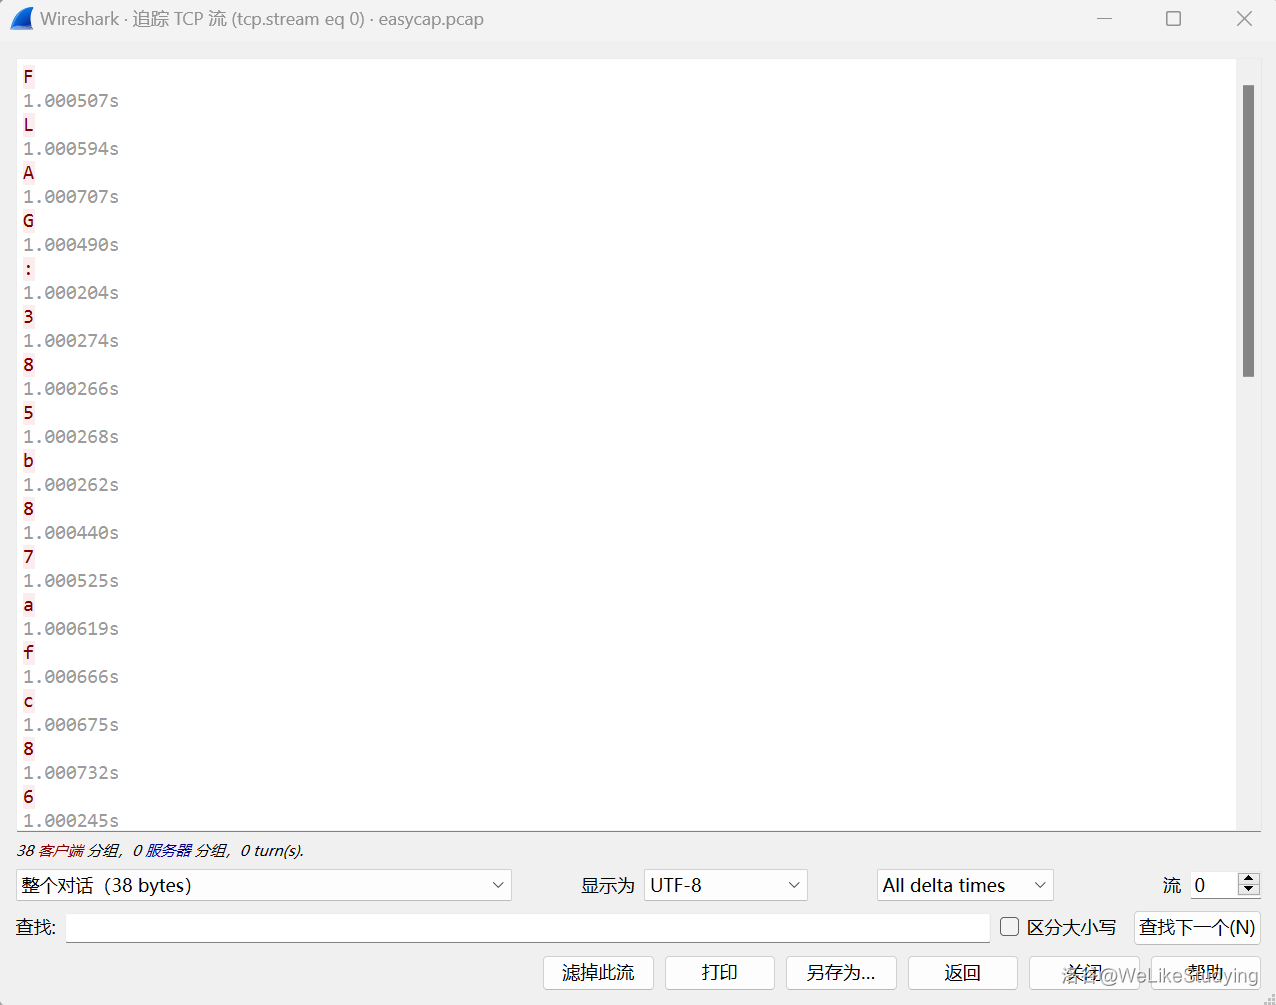Click the 返回 back button
Image resolution: width=1276 pixels, height=1005 pixels.
(962, 973)
